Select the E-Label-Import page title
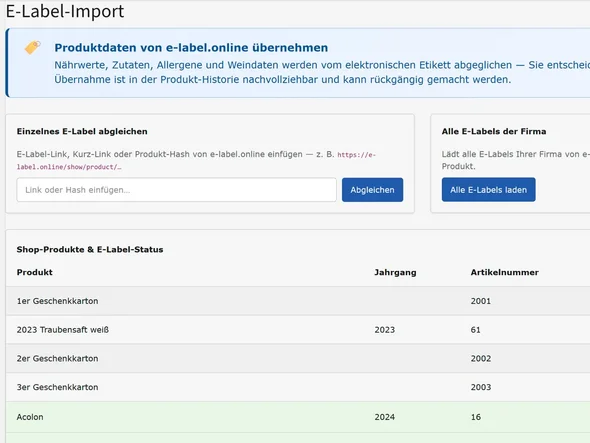 click(65, 11)
